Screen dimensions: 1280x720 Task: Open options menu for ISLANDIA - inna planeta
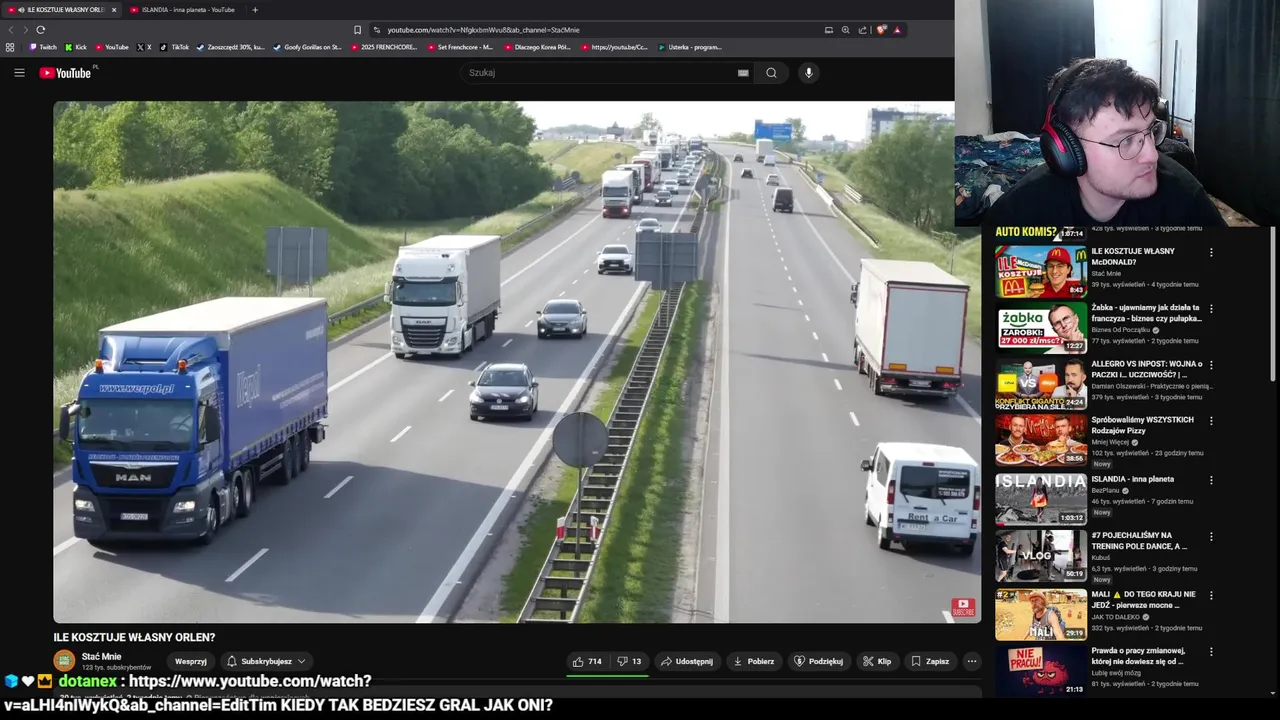1211,480
